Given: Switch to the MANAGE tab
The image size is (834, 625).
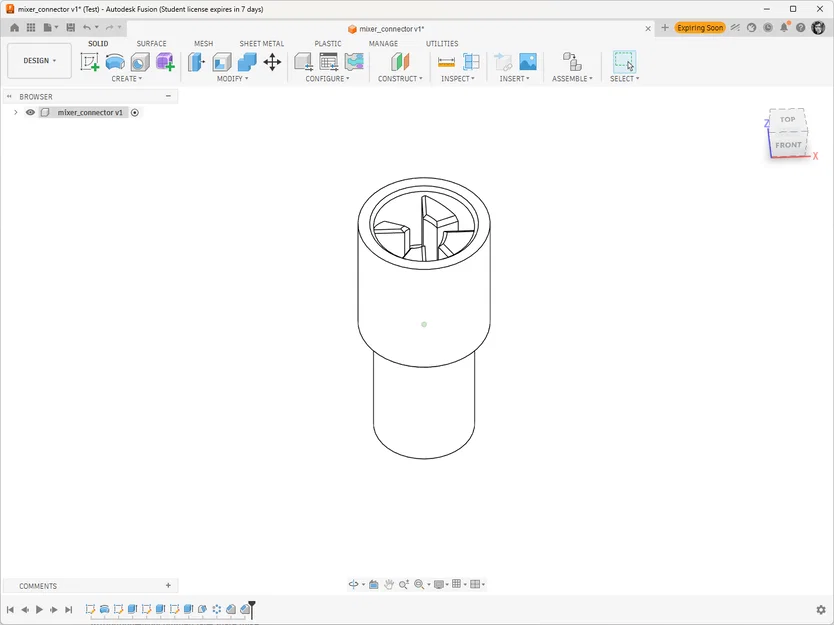Looking at the screenshot, I should tap(383, 44).
